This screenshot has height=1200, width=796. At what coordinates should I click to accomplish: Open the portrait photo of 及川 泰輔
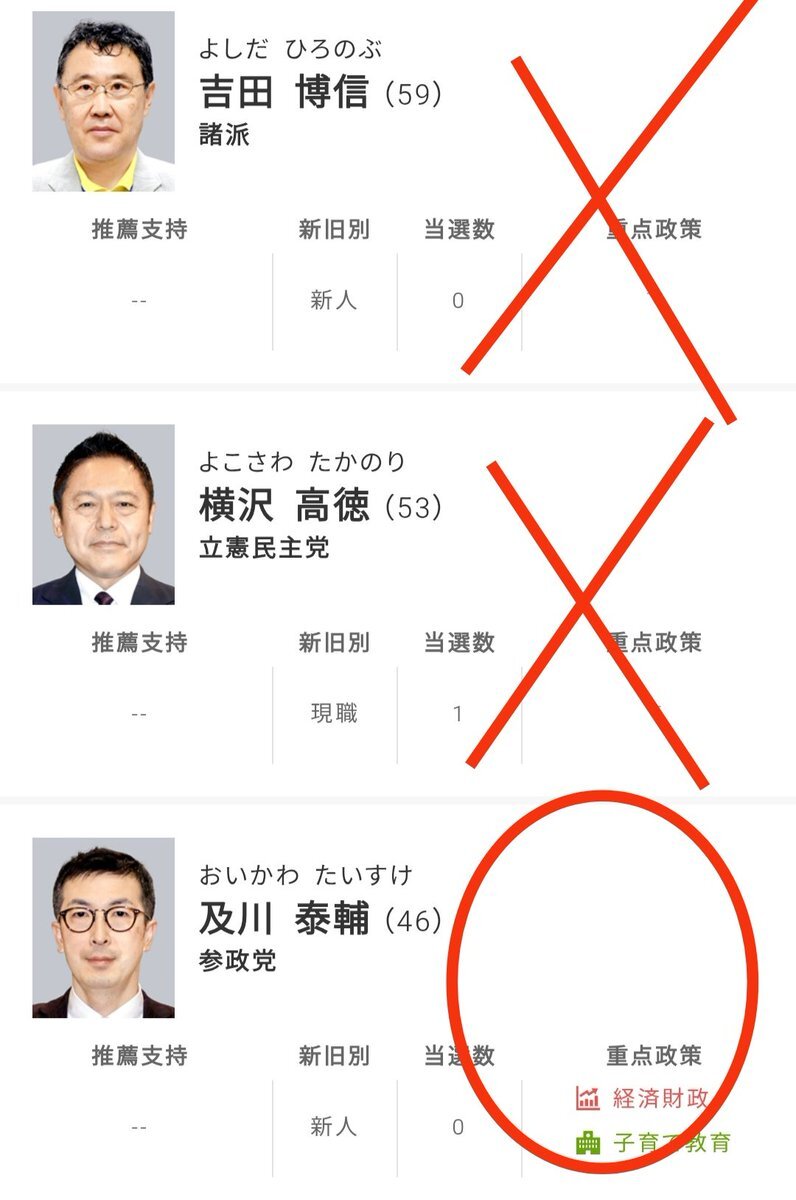[x=103, y=928]
